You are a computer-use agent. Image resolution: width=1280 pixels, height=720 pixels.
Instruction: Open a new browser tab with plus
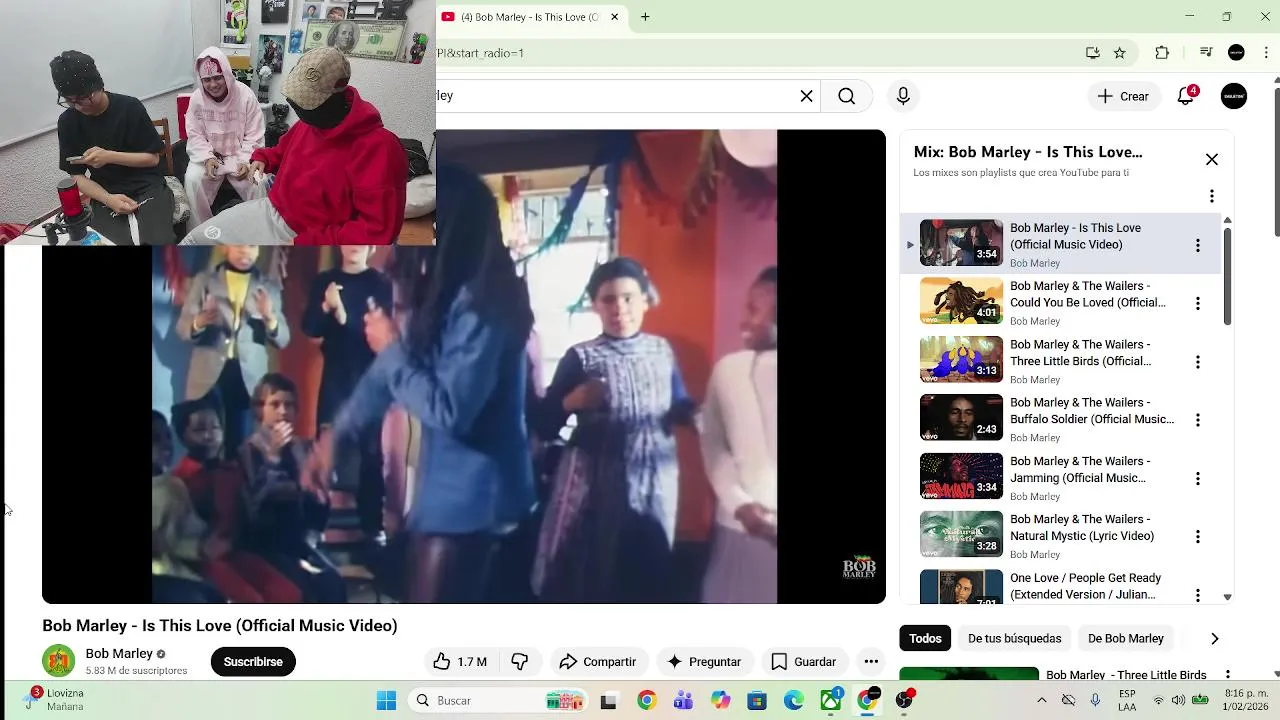pyautogui.click(x=645, y=17)
